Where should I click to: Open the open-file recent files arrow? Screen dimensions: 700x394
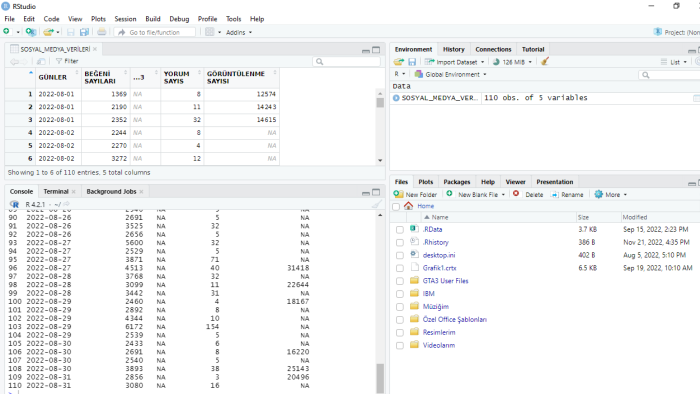pyautogui.click(x=58, y=32)
